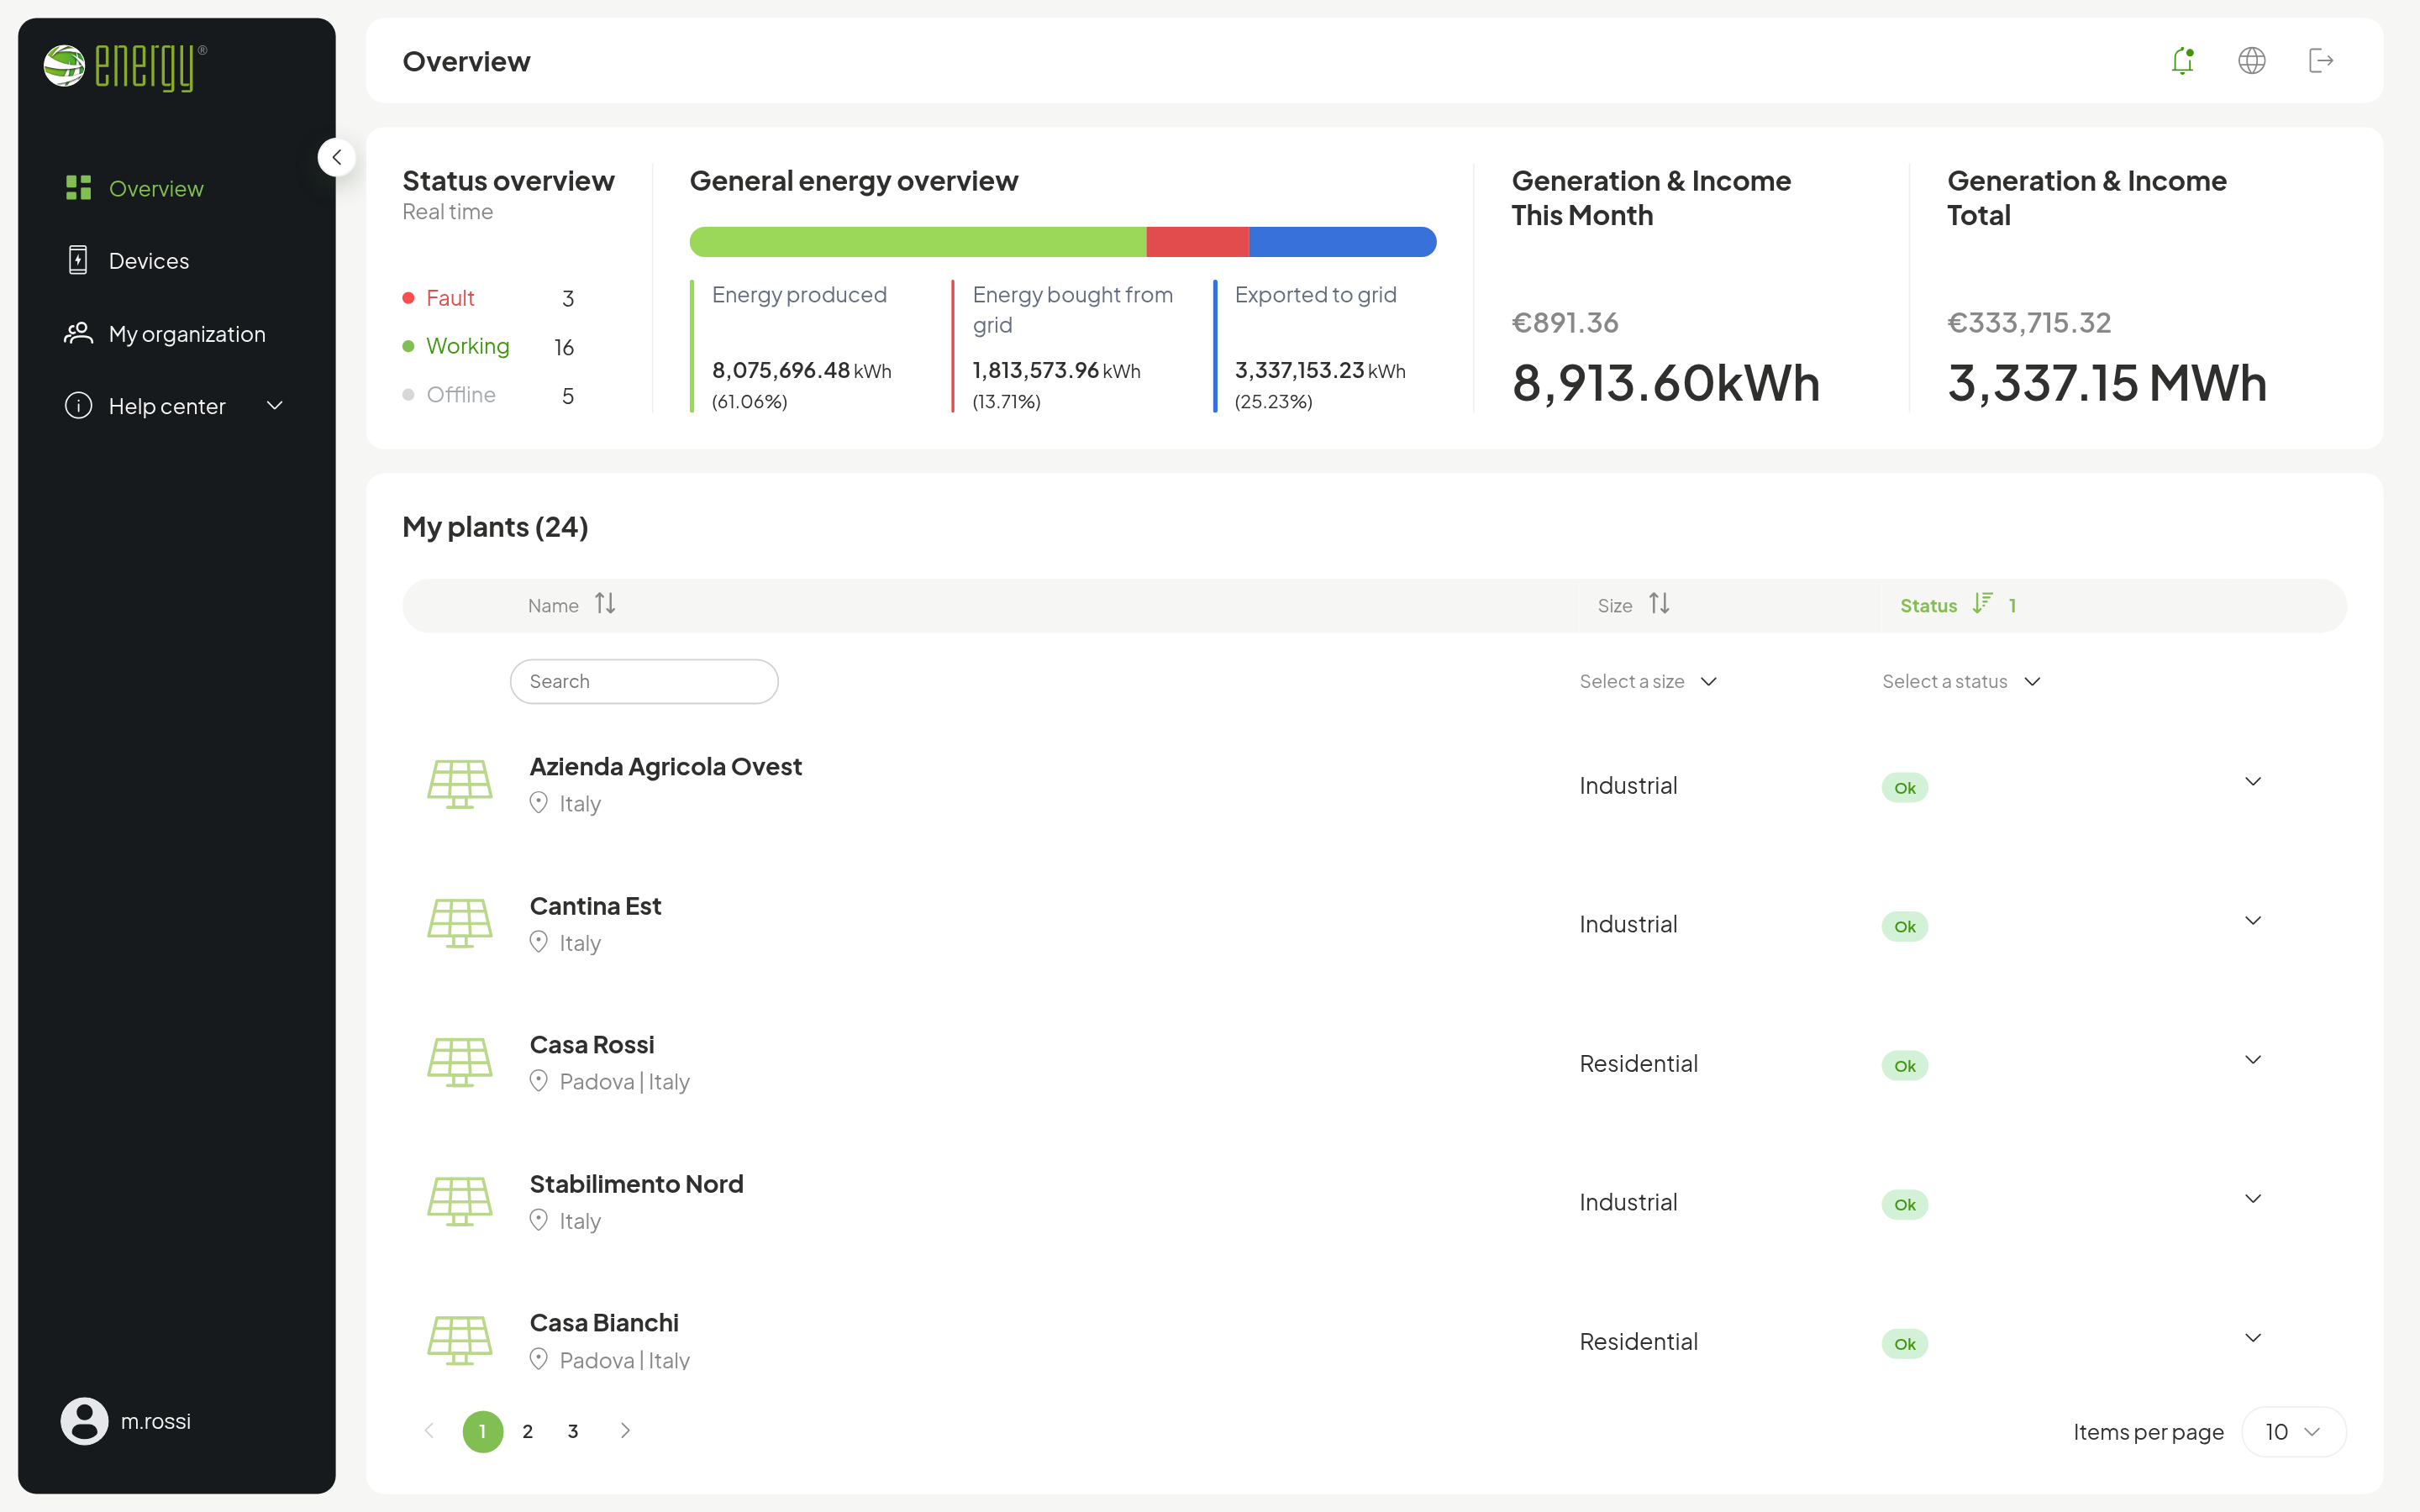The width and height of the screenshot is (2420, 1512).
Task: Click the m.rossi user avatar icon
Action: pyautogui.click(x=84, y=1421)
